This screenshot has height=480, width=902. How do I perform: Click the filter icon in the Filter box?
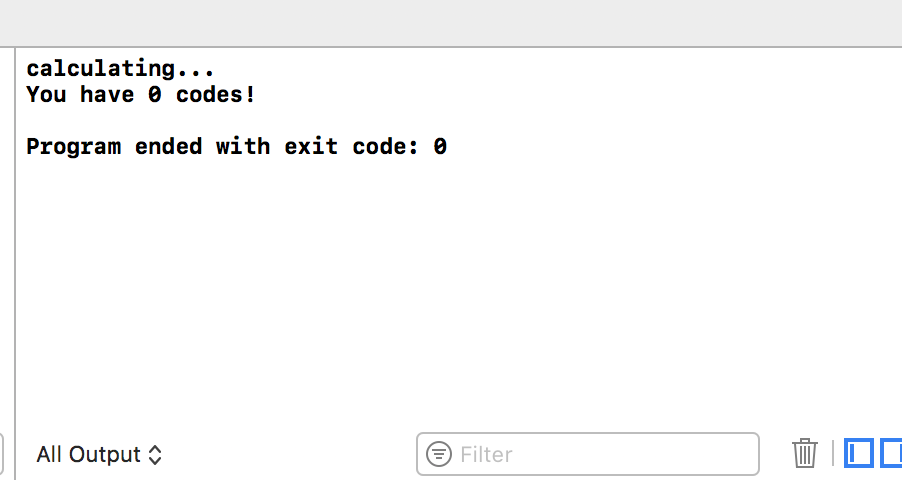(x=438, y=454)
